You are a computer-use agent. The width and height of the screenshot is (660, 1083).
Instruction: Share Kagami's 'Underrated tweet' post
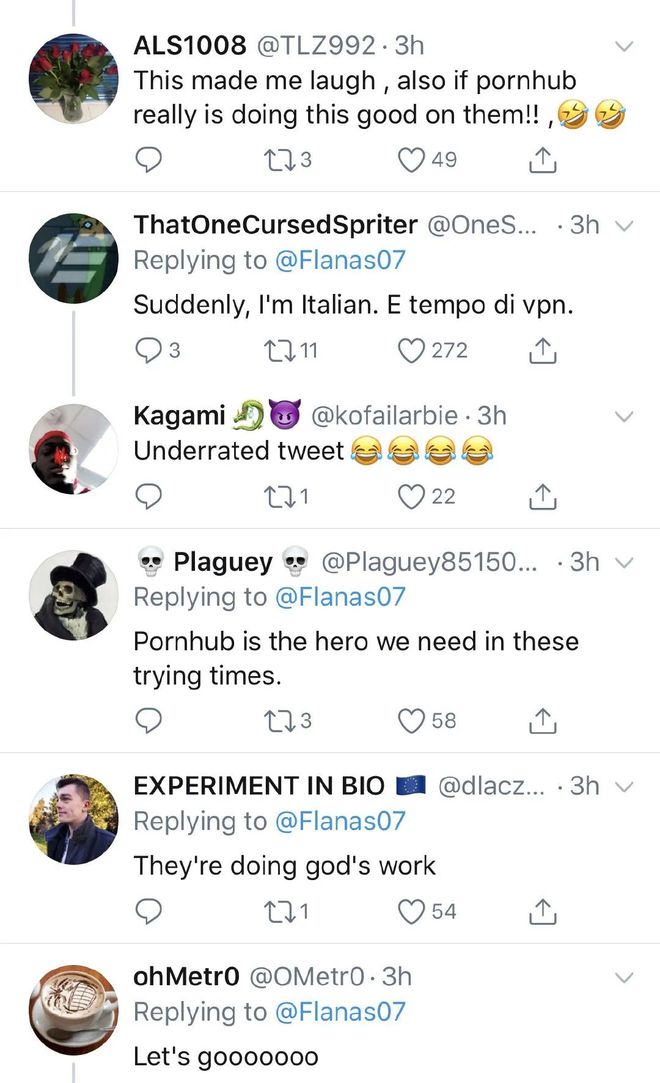(x=543, y=497)
